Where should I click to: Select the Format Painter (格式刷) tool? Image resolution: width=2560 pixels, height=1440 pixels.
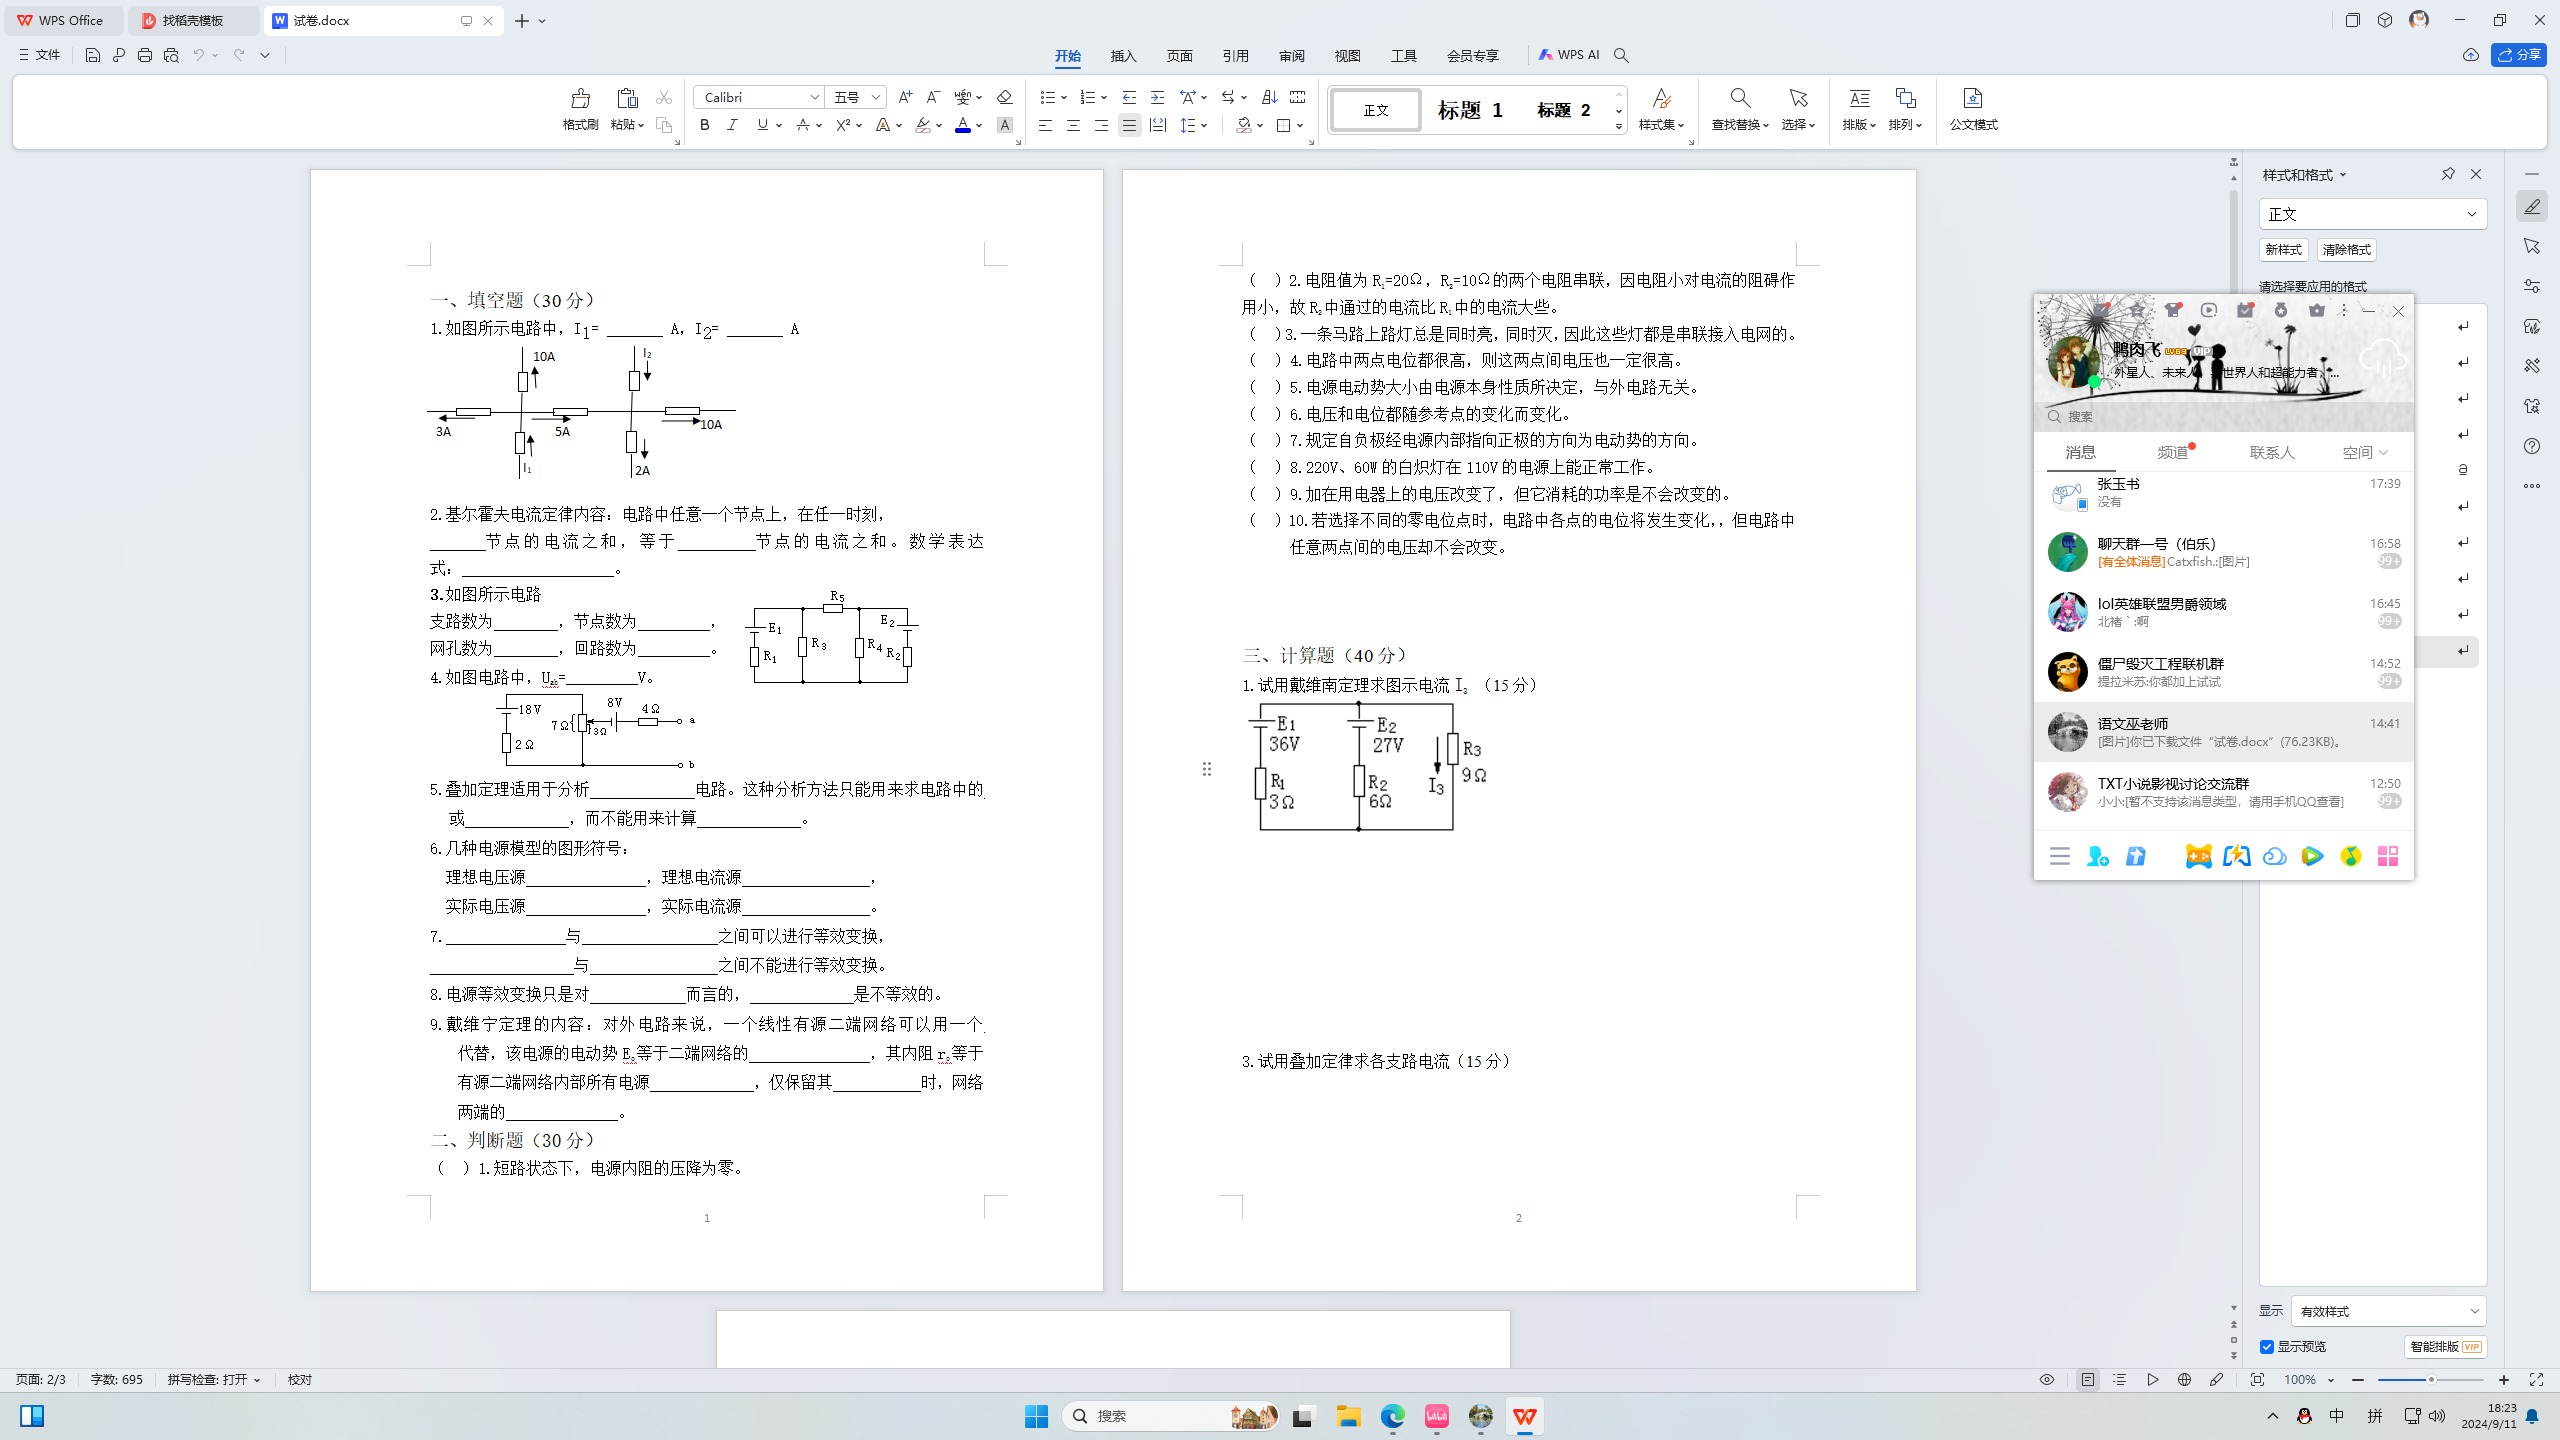(x=580, y=110)
